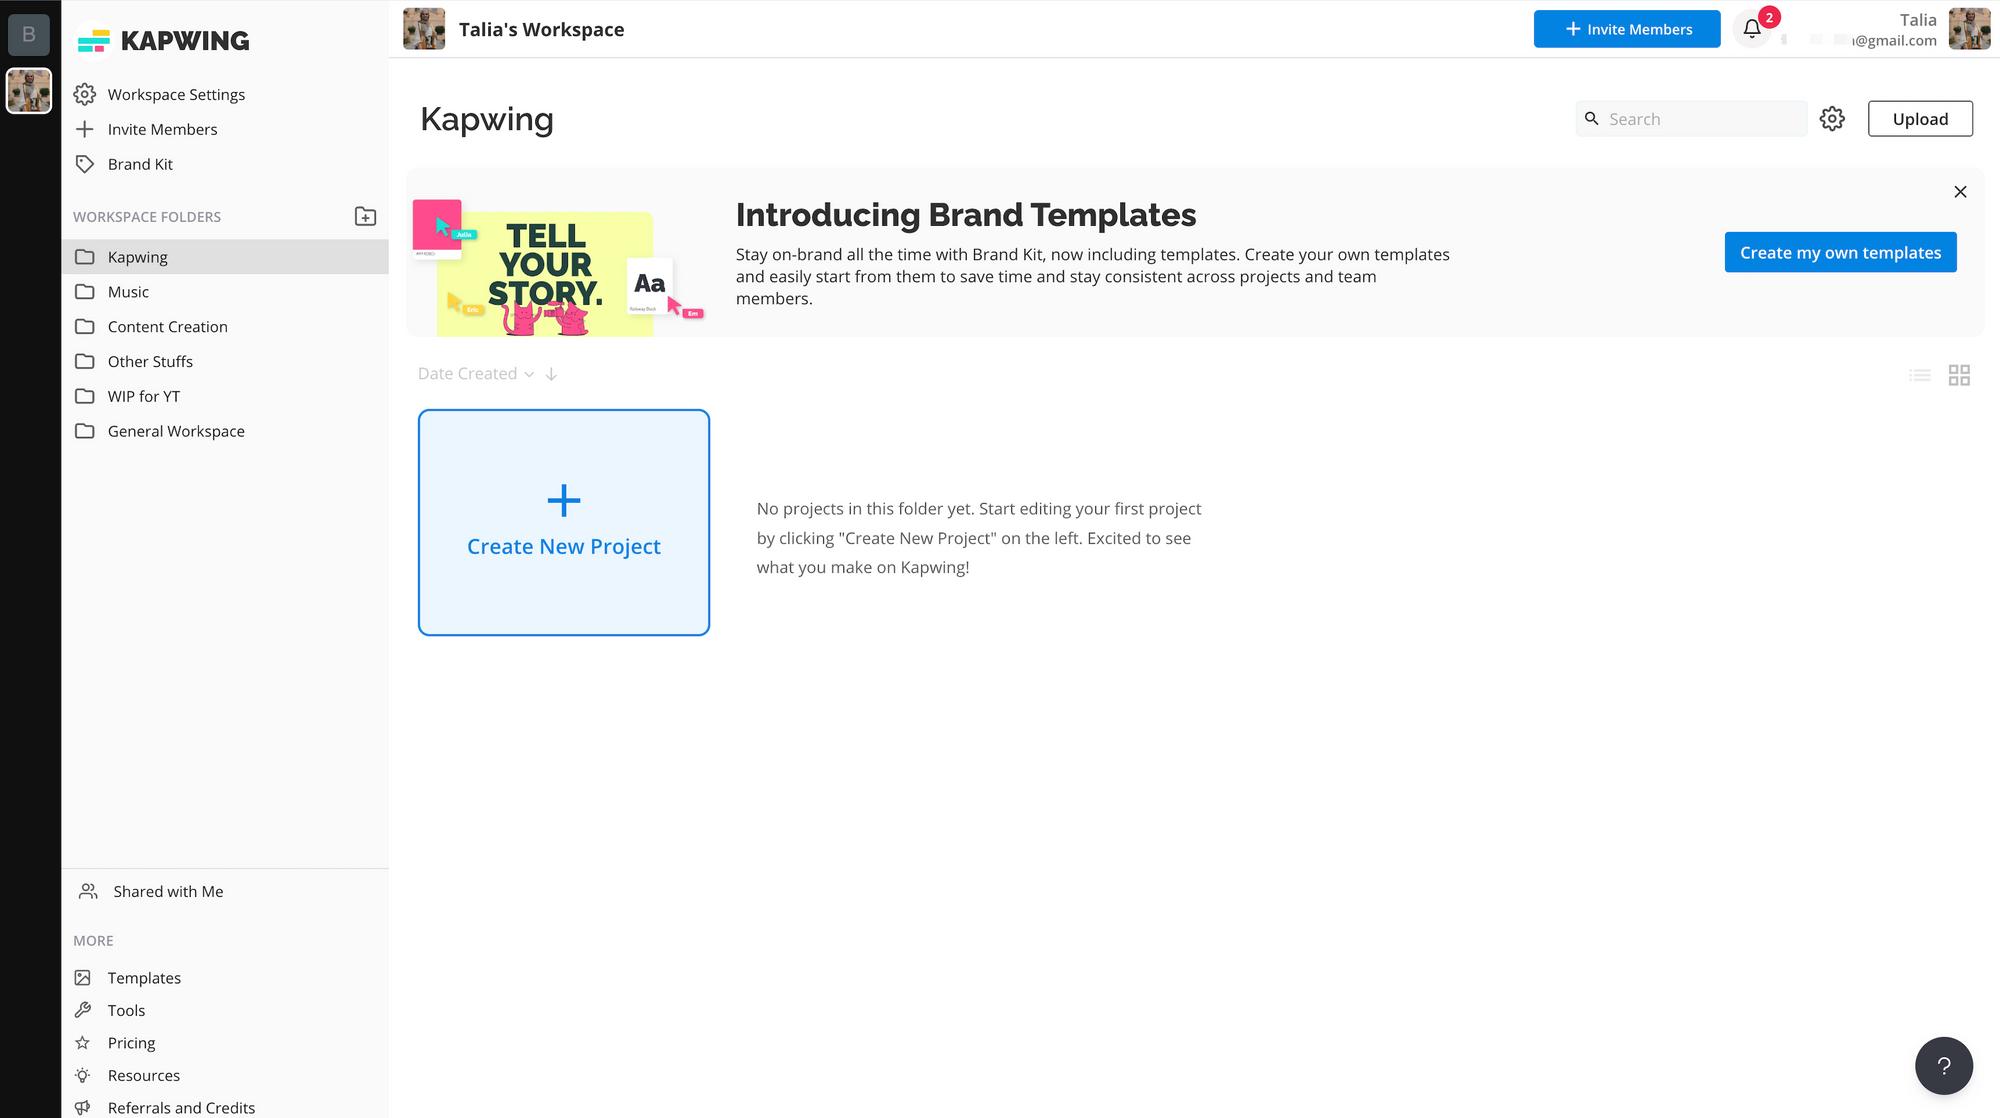Image resolution: width=2000 pixels, height=1118 pixels.
Task: Open the search icon
Action: 1592,118
